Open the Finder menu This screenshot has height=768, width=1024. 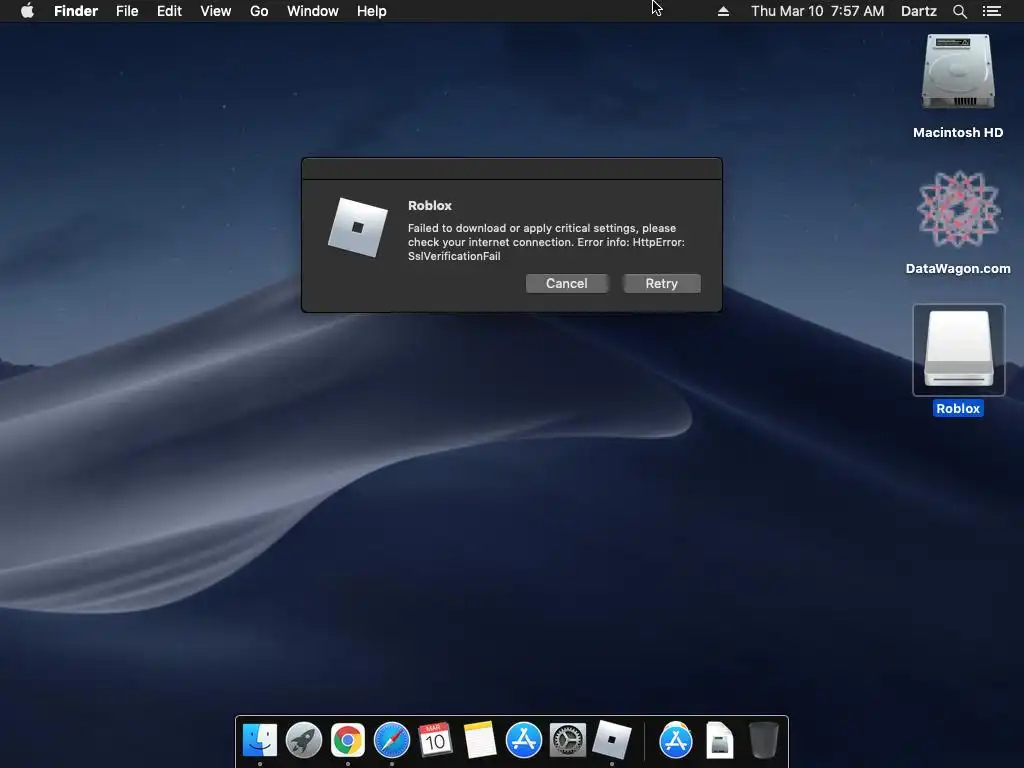[76, 11]
